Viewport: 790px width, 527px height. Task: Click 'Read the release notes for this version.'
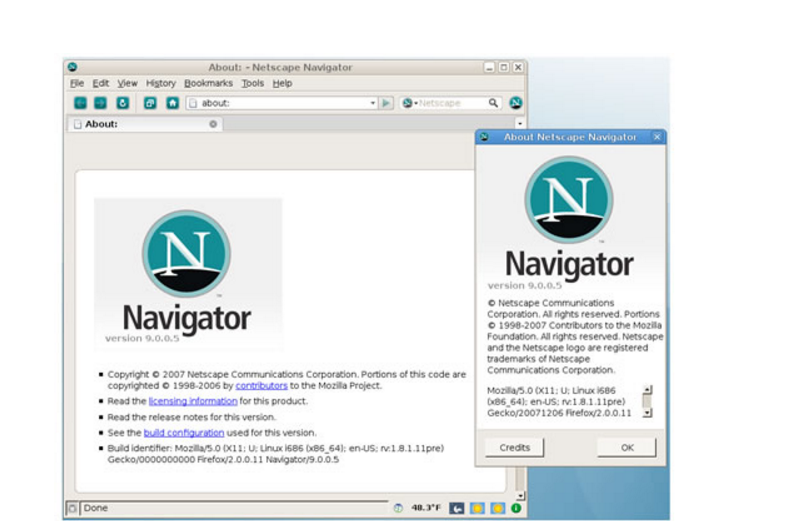[191, 417]
